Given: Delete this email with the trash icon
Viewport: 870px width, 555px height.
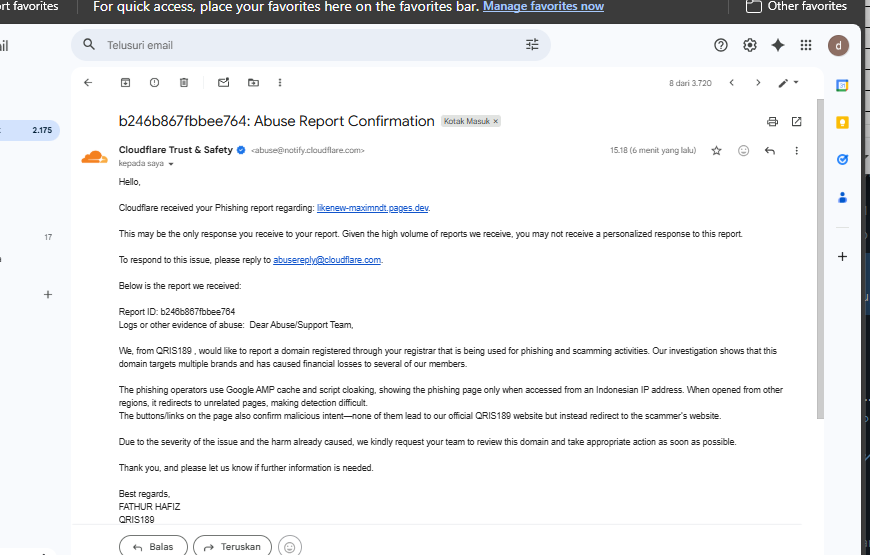Looking at the screenshot, I should 184,83.
